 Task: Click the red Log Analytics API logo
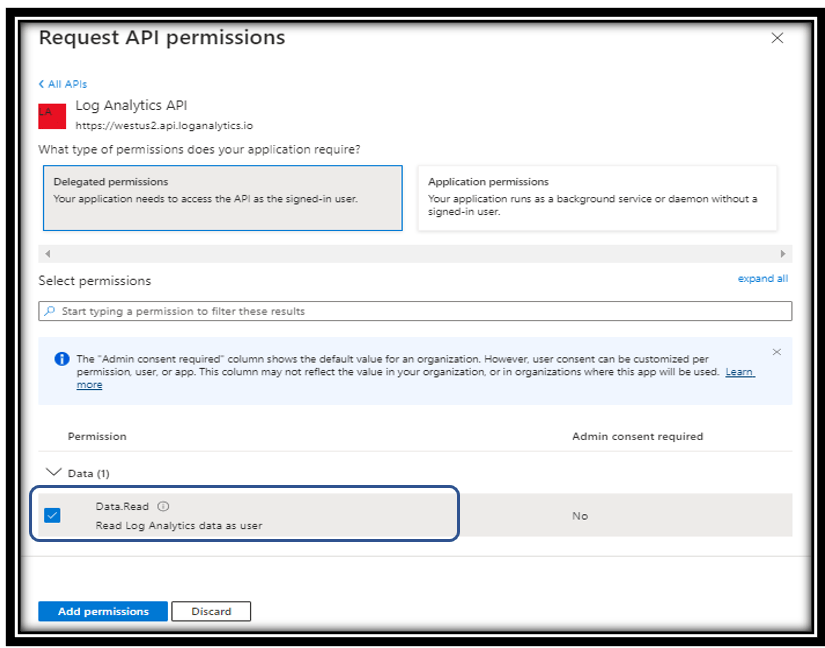click(52, 116)
